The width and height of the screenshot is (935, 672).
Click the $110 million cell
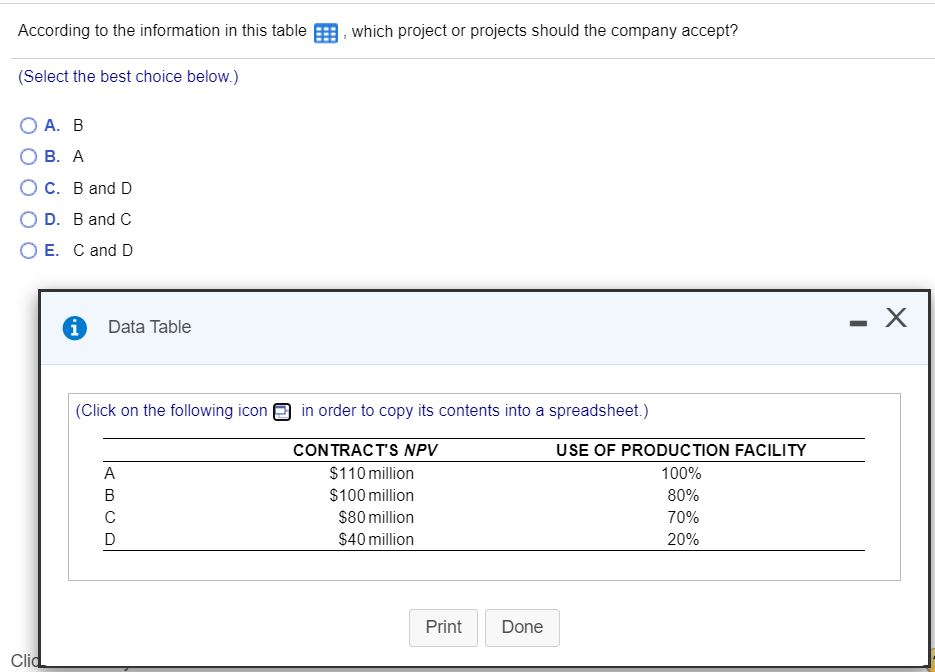coord(372,473)
